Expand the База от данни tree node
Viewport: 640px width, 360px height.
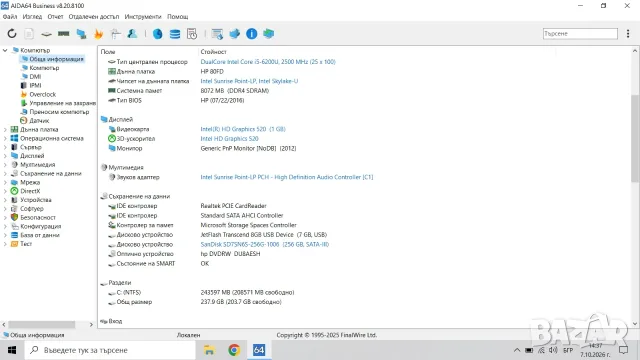(5, 235)
